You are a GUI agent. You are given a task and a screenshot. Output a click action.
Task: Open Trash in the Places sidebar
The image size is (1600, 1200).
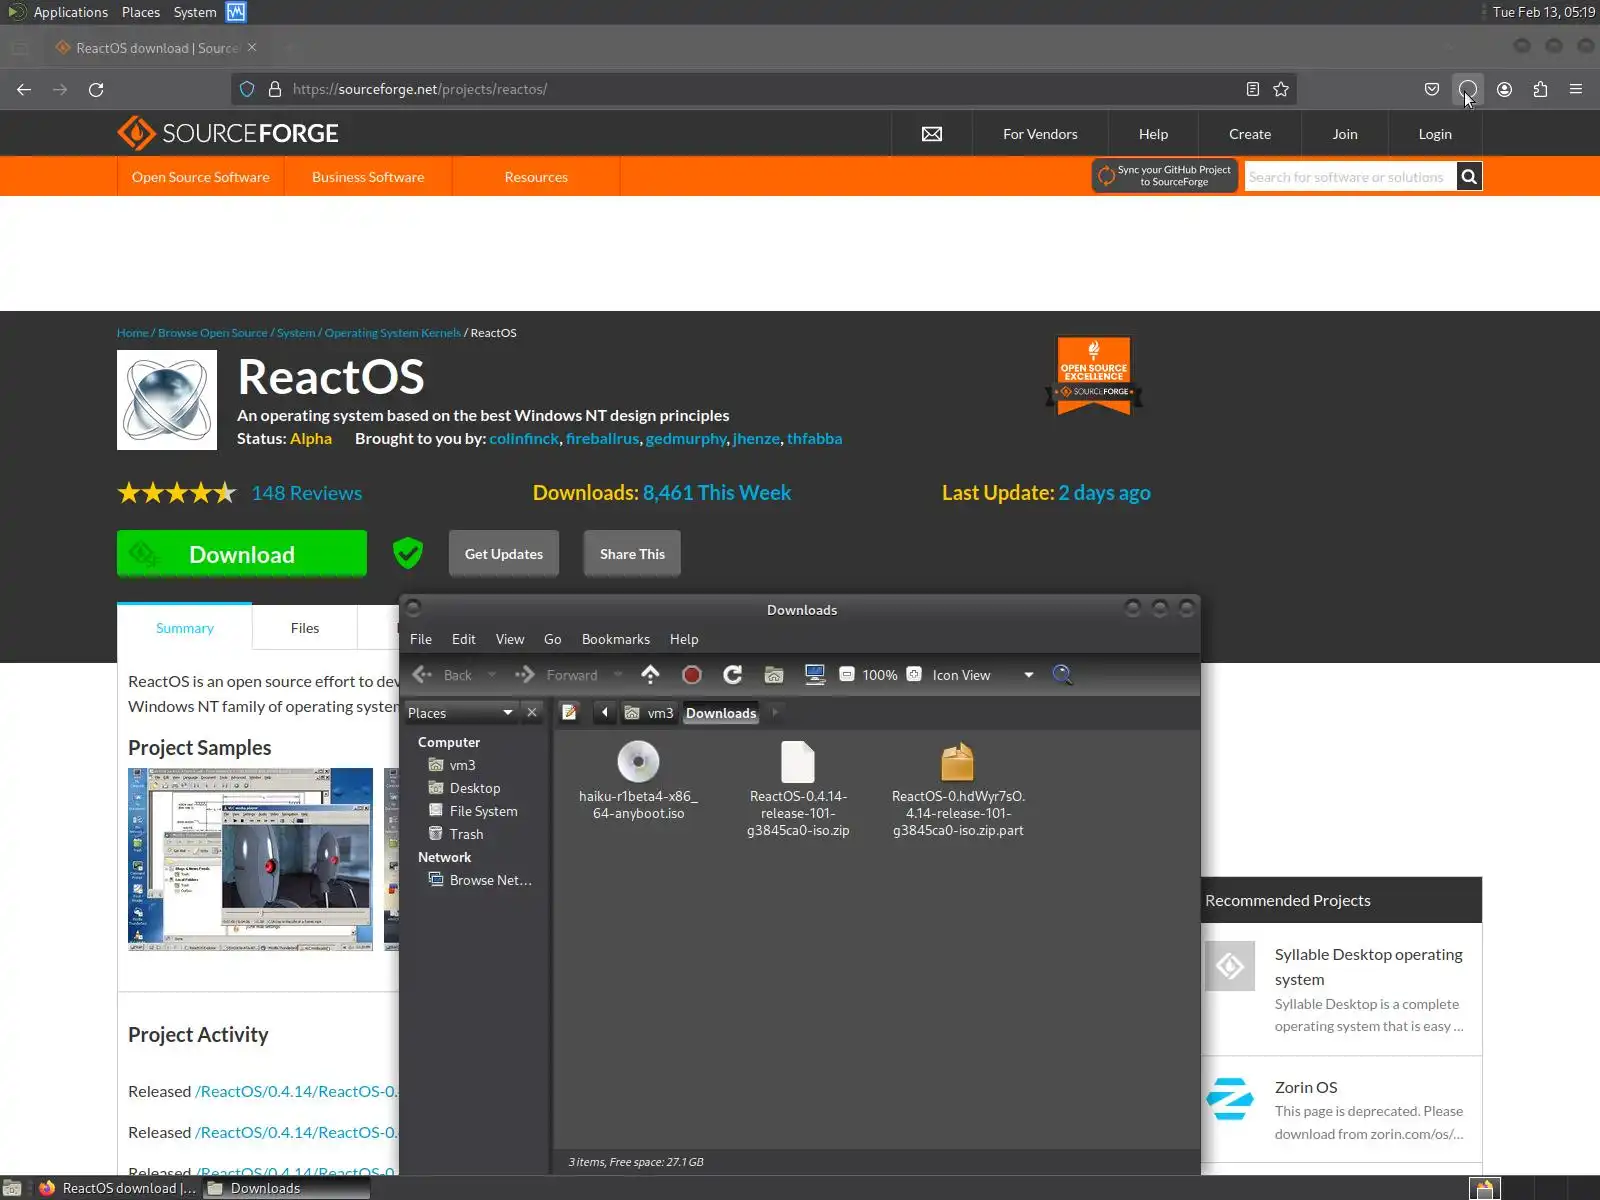tap(466, 834)
